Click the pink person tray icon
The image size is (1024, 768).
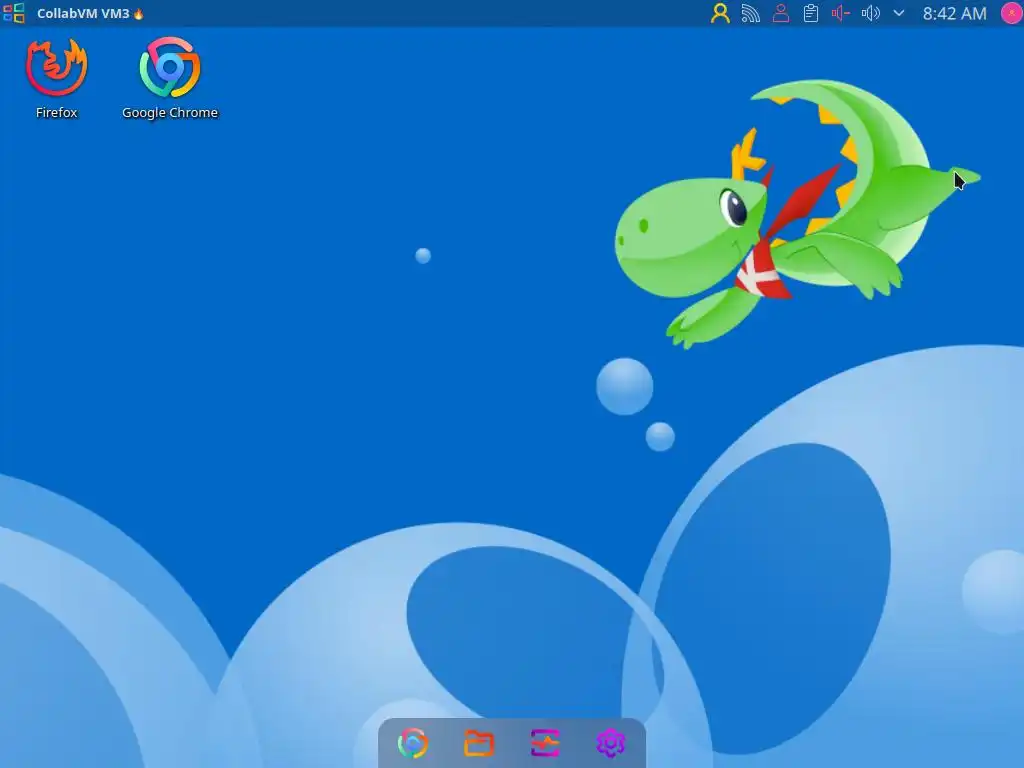pyautogui.click(x=780, y=14)
